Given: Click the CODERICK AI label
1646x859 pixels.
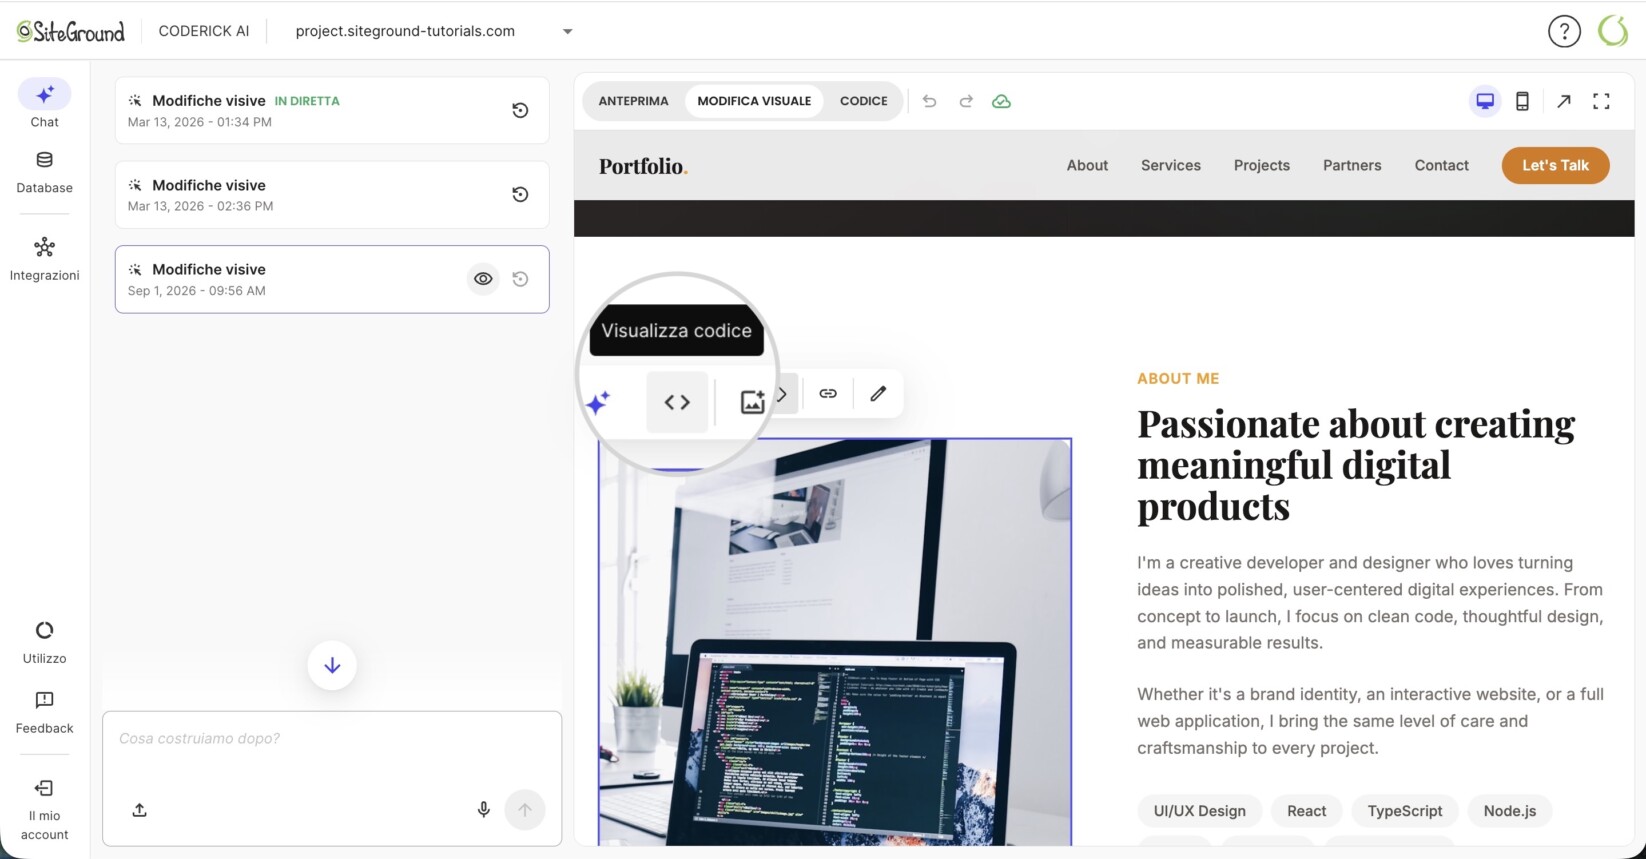Looking at the screenshot, I should tap(204, 31).
